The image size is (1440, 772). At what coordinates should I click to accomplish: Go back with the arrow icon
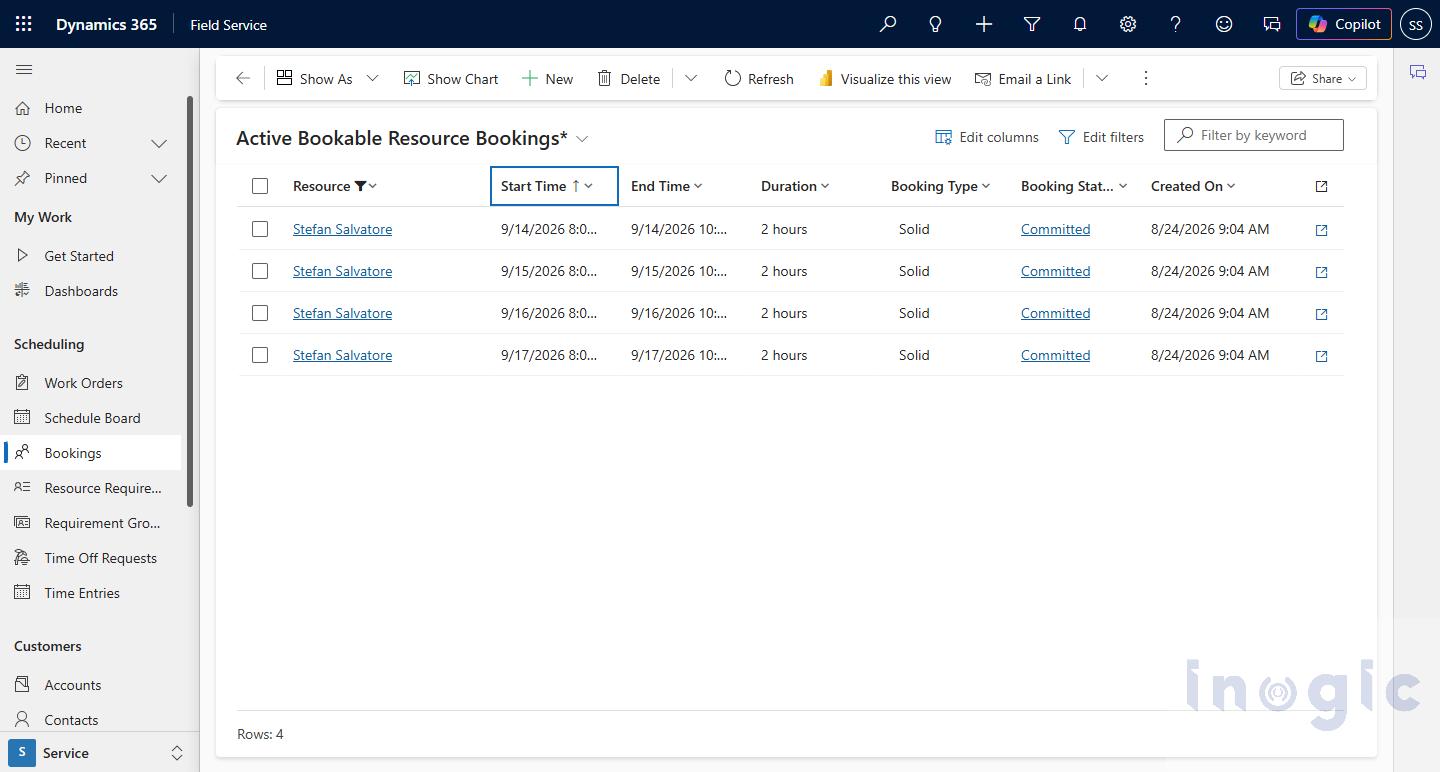243,78
